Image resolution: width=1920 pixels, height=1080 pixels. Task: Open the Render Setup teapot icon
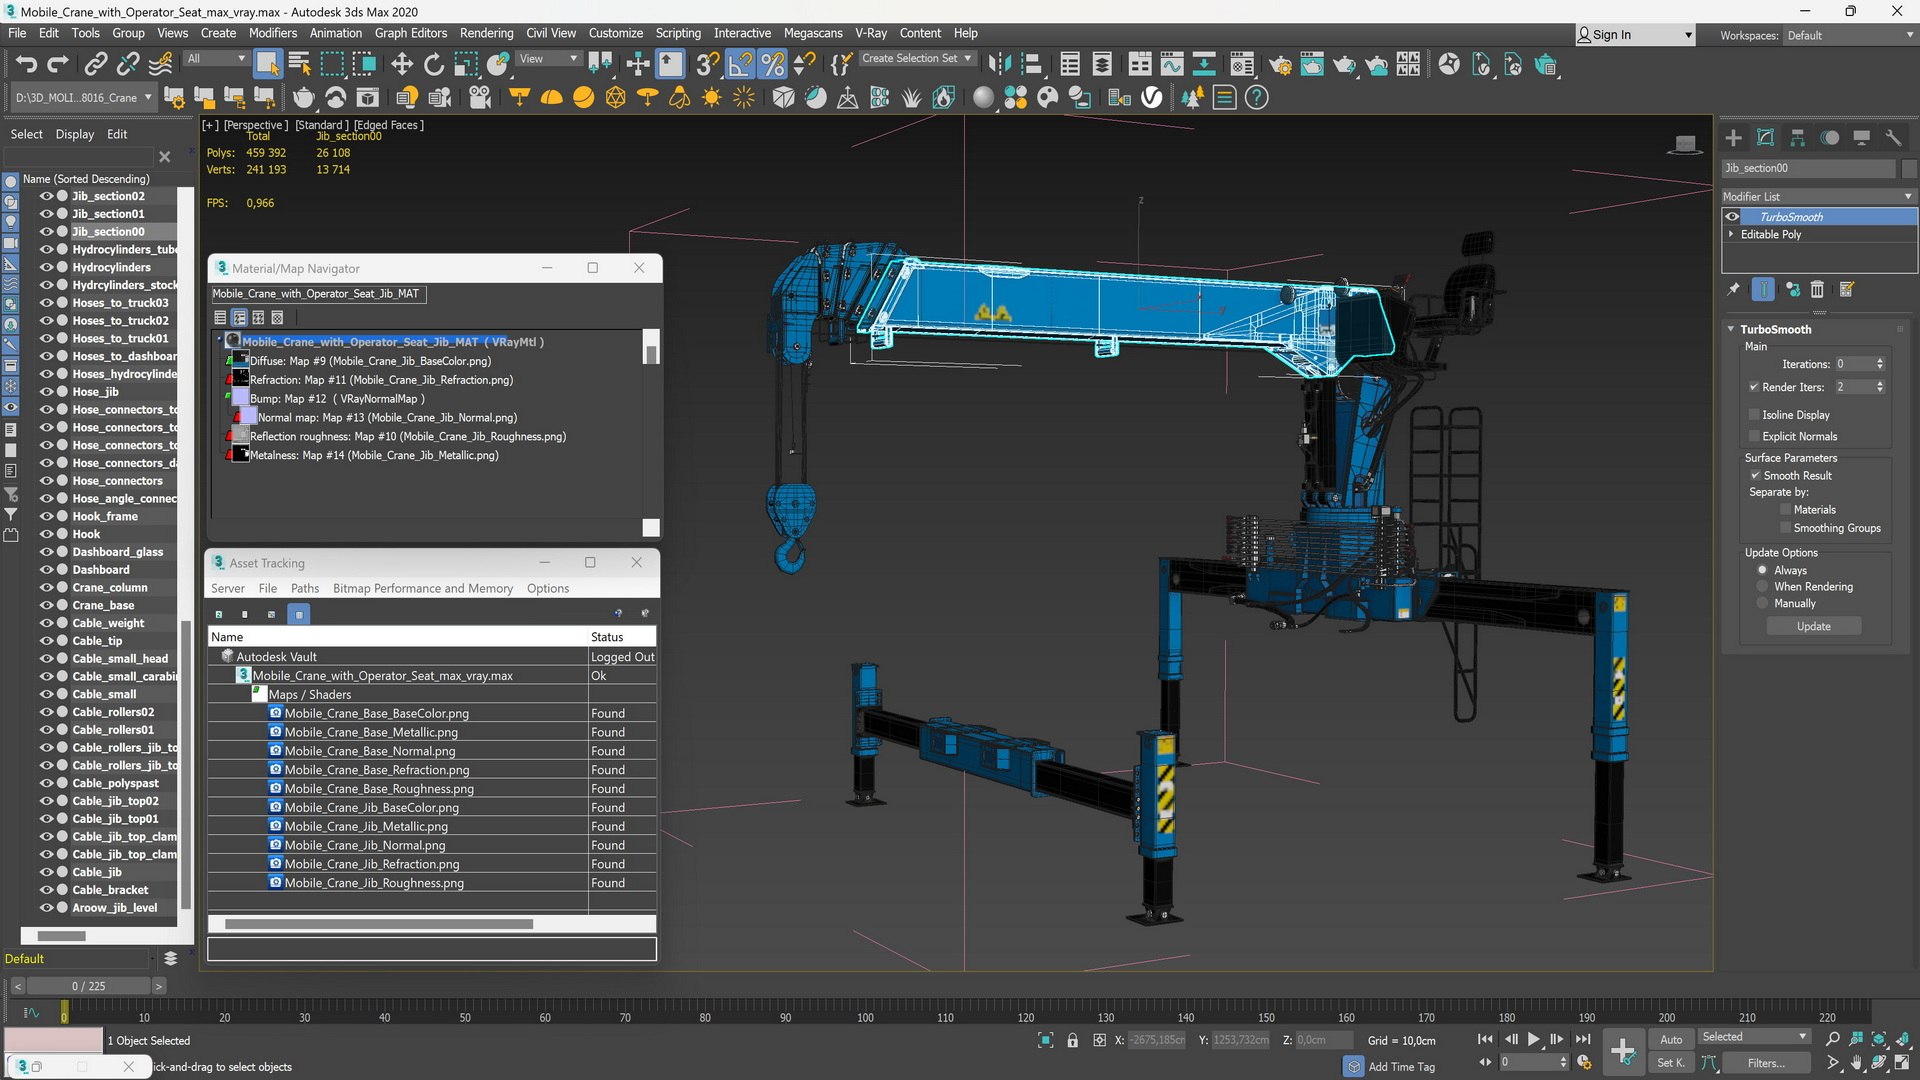pos(1279,65)
